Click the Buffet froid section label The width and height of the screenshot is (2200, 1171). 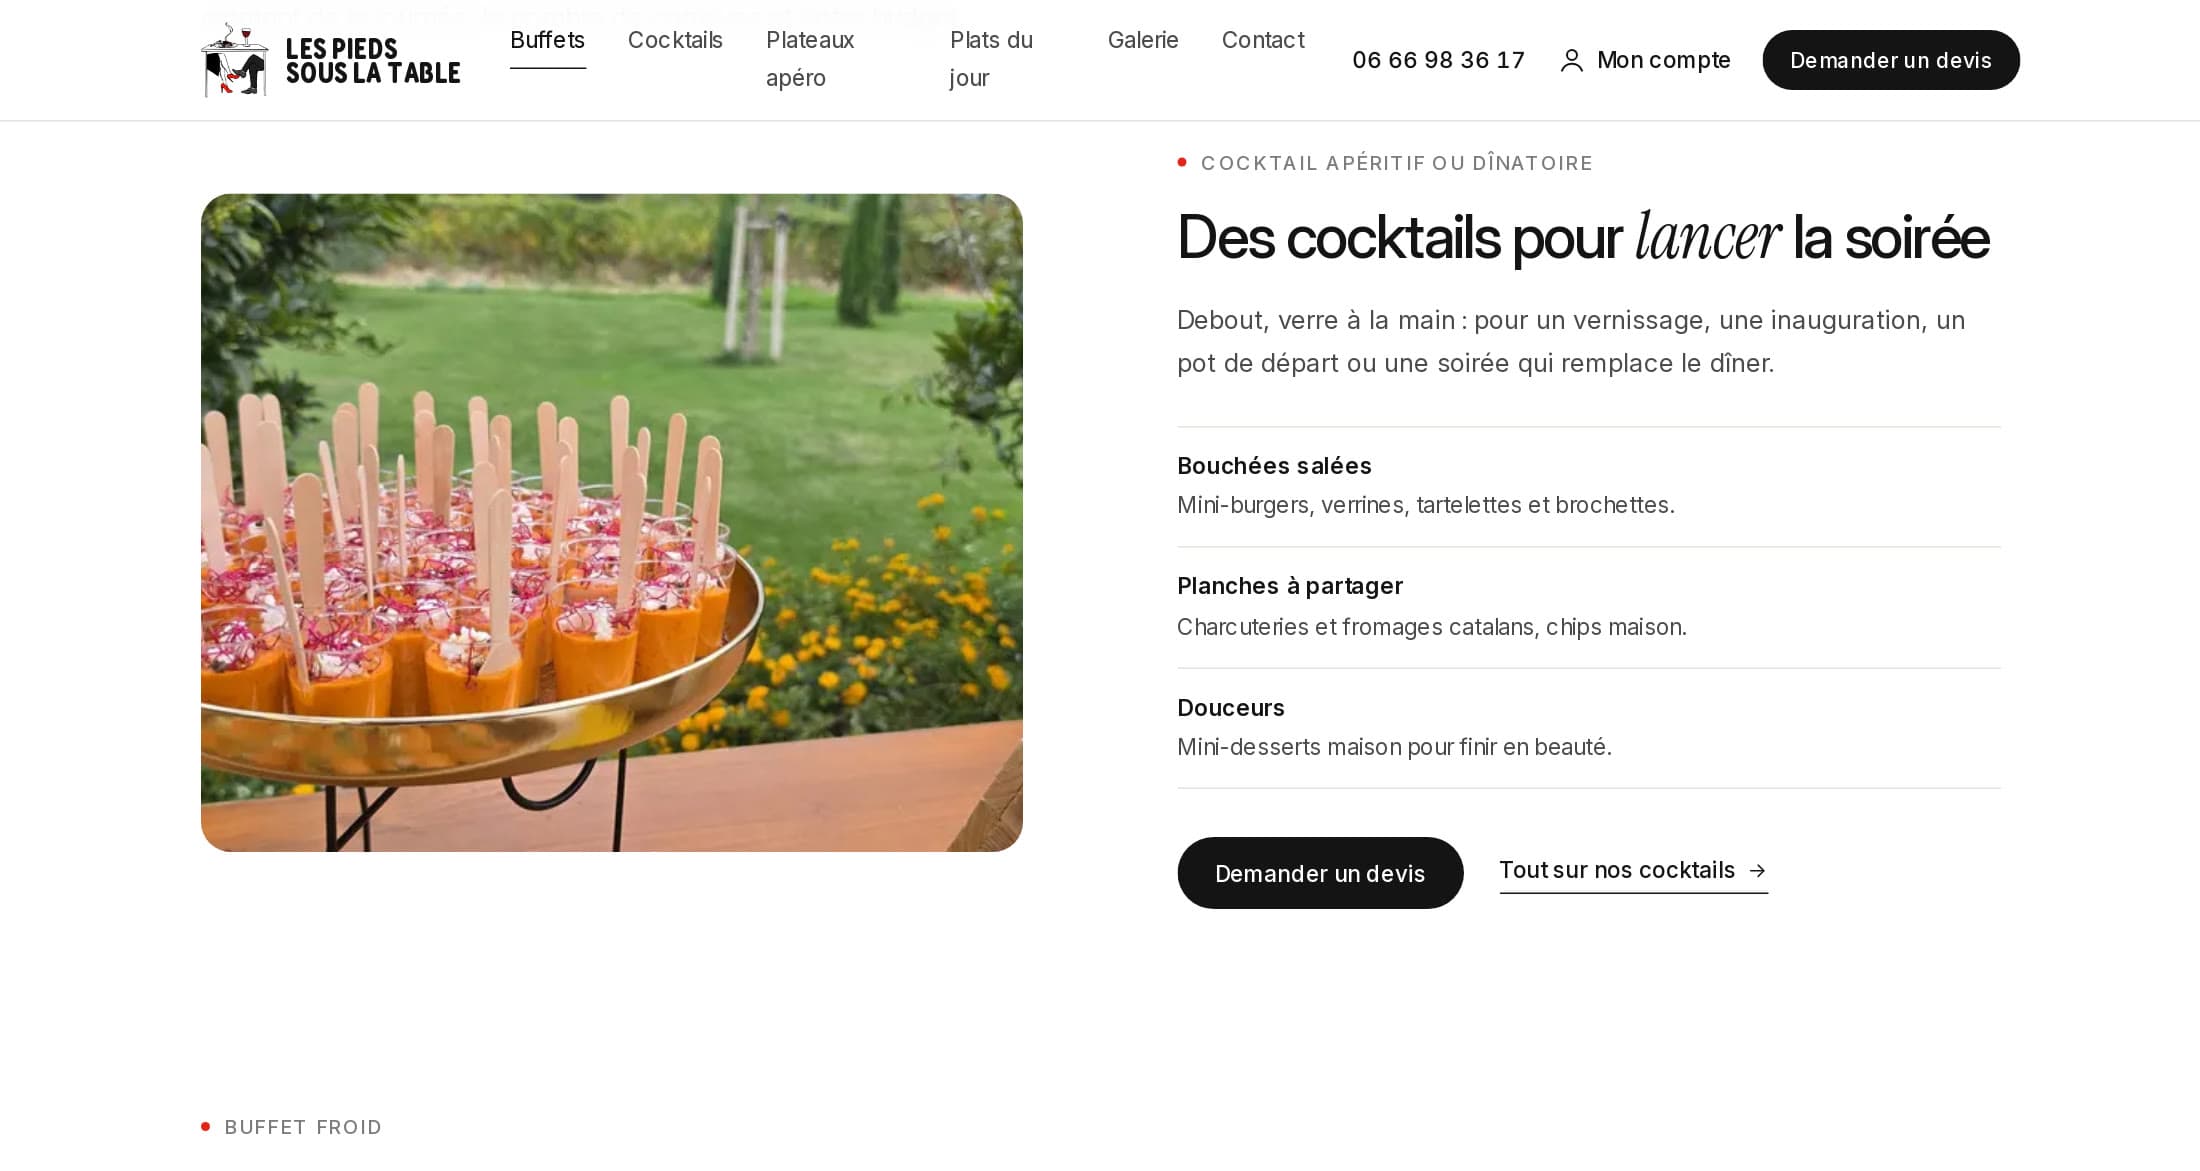[303, 1127]
